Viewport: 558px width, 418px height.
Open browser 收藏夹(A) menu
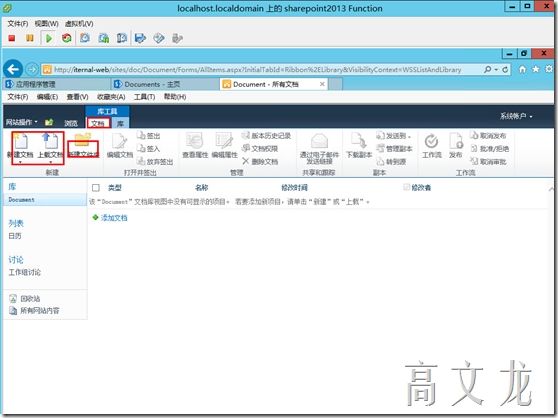point(111,97)
